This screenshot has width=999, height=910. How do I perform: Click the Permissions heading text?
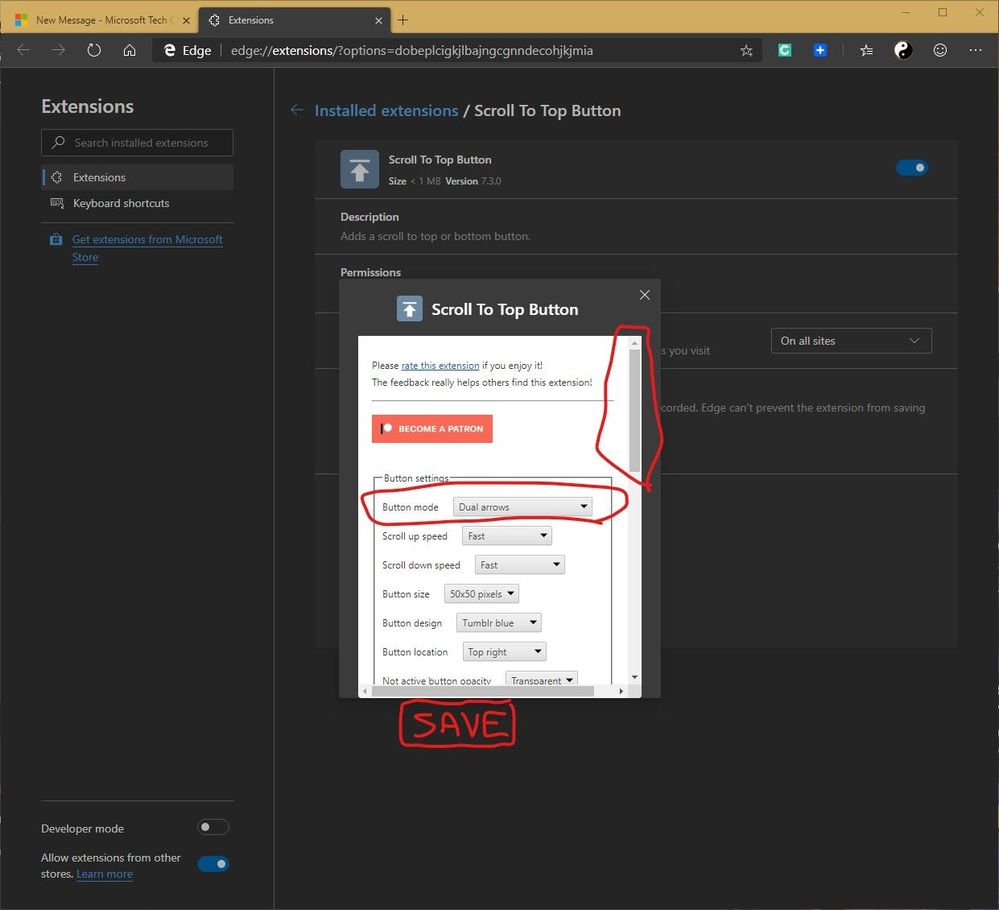pyautogui.click(x=370, y=272)
